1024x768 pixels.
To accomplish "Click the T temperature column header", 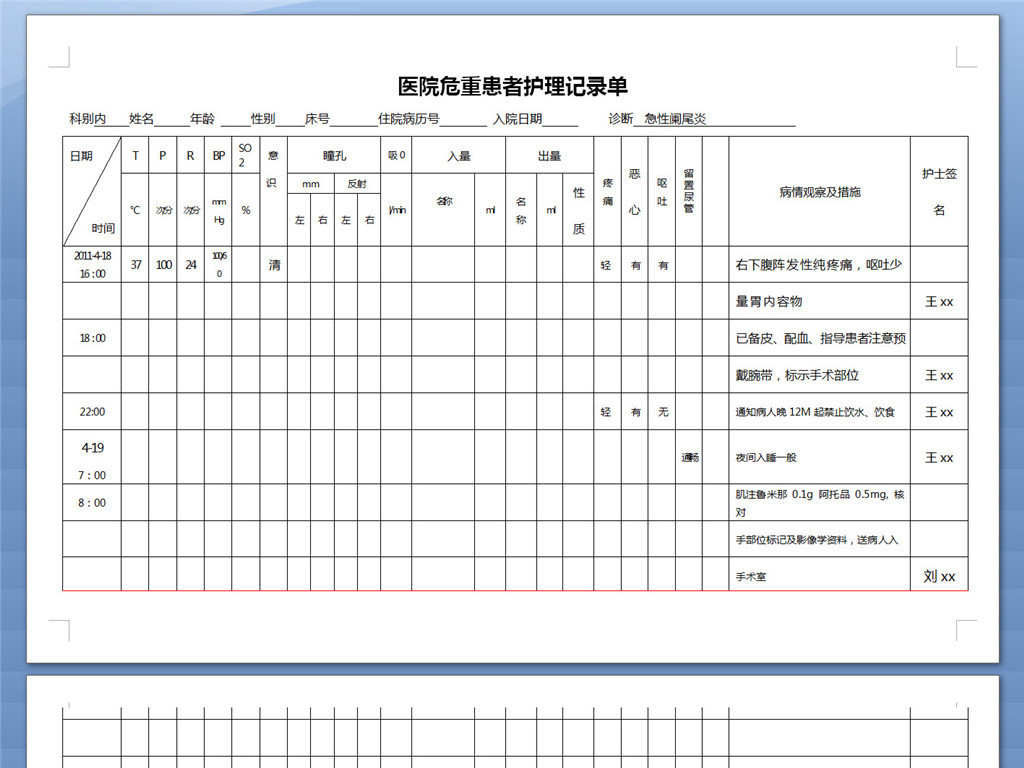I will (134, 156).
